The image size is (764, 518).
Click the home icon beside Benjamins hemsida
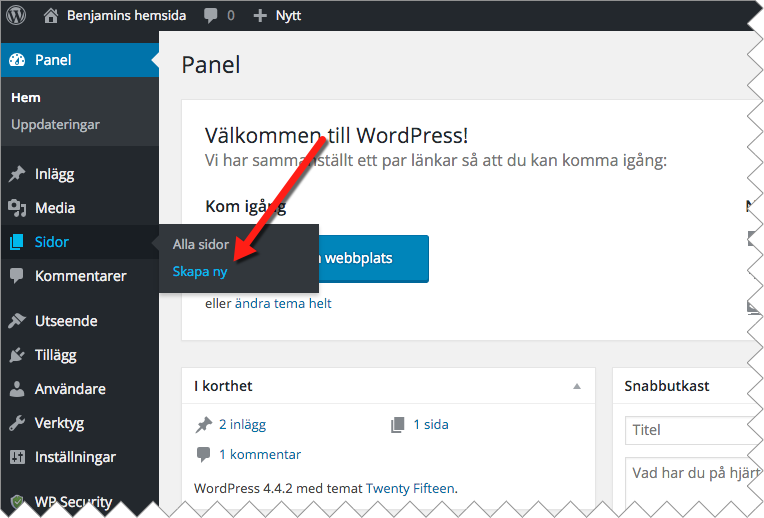[51, 16]
